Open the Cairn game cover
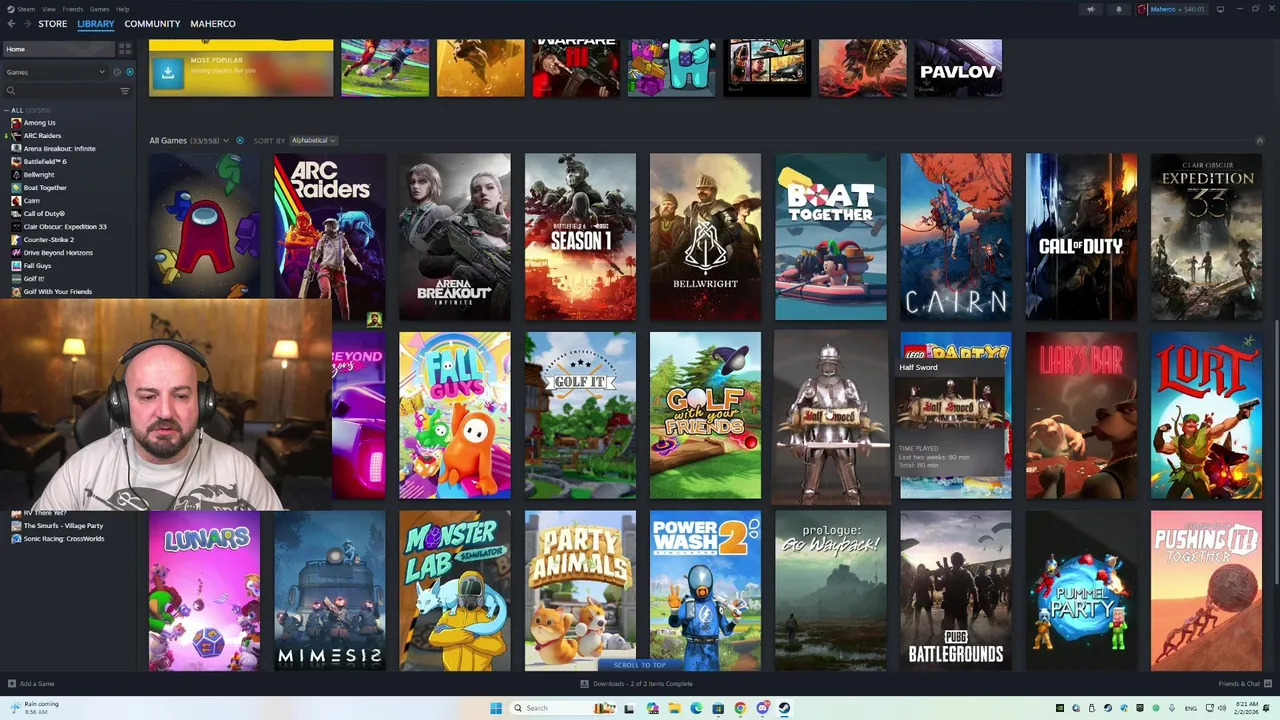The image size is (1280, 720). [955, 236]
